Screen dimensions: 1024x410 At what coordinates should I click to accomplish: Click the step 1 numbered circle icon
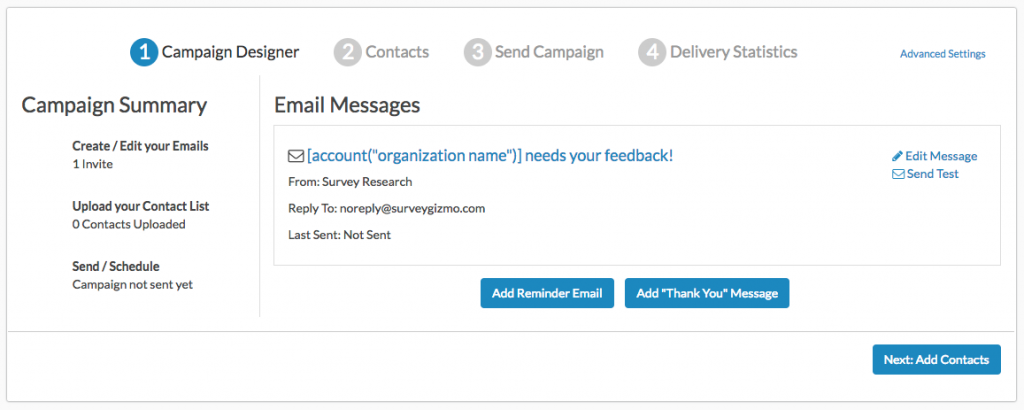(143, 52)
